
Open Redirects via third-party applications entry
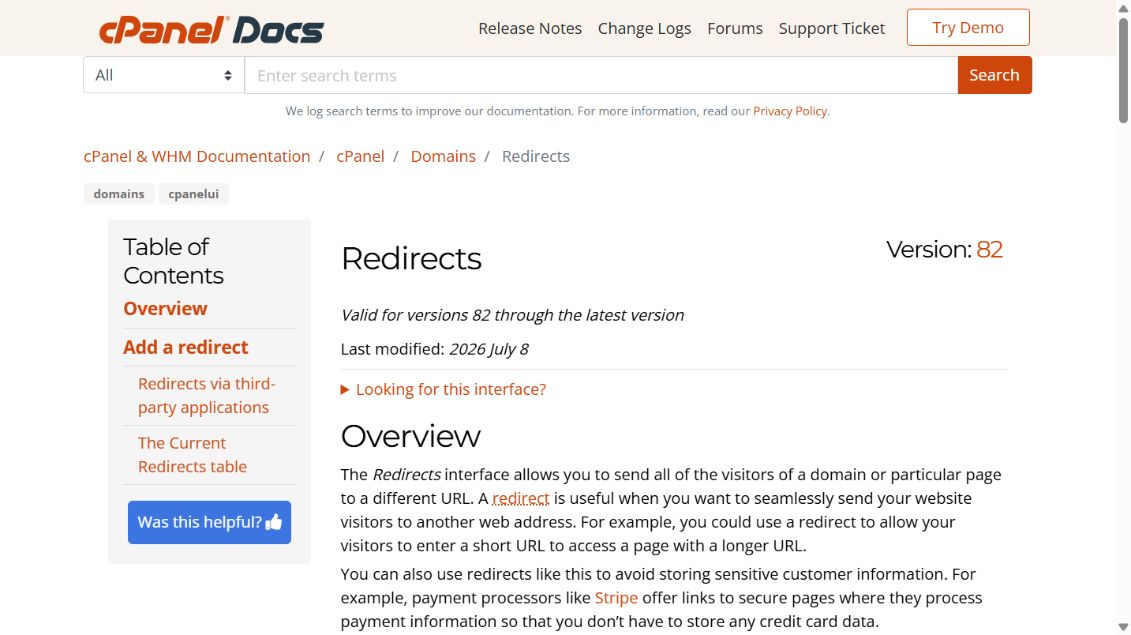click(206, 395)
